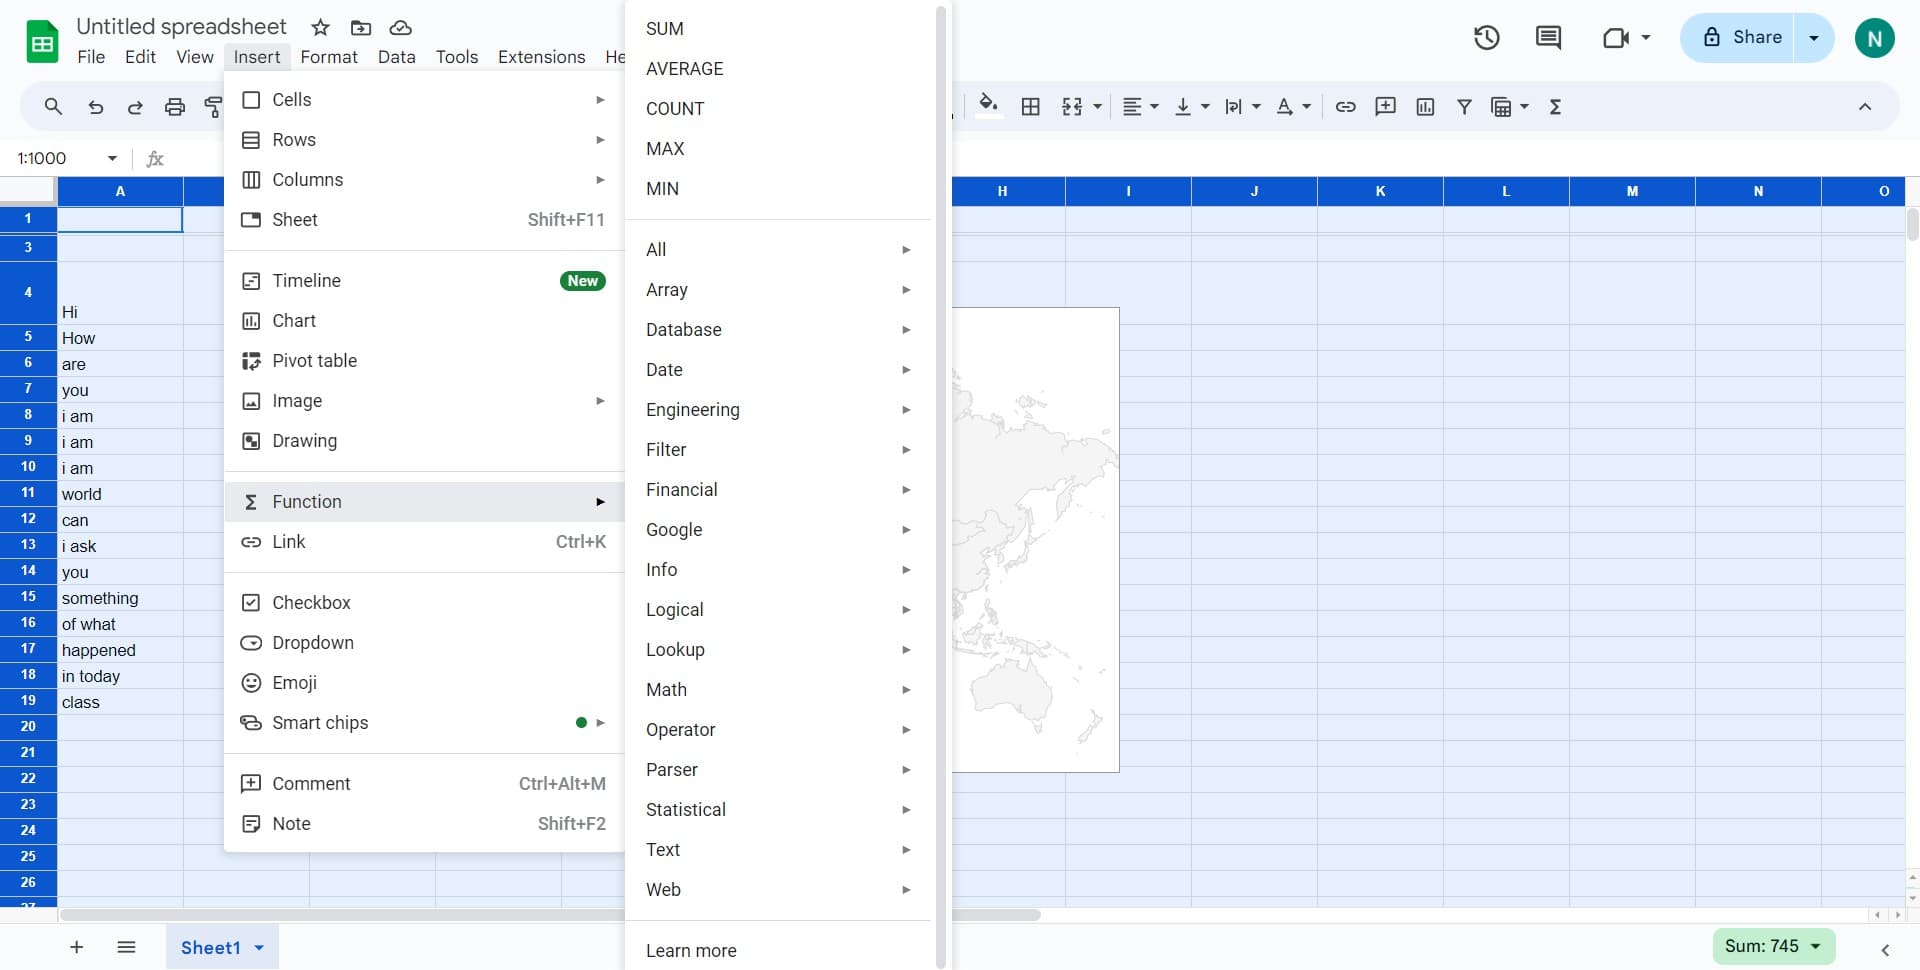The width and height of the screenshot is (1920, 970).
Task: Select Pivot table from Insert menu
Action: [314, 361]
